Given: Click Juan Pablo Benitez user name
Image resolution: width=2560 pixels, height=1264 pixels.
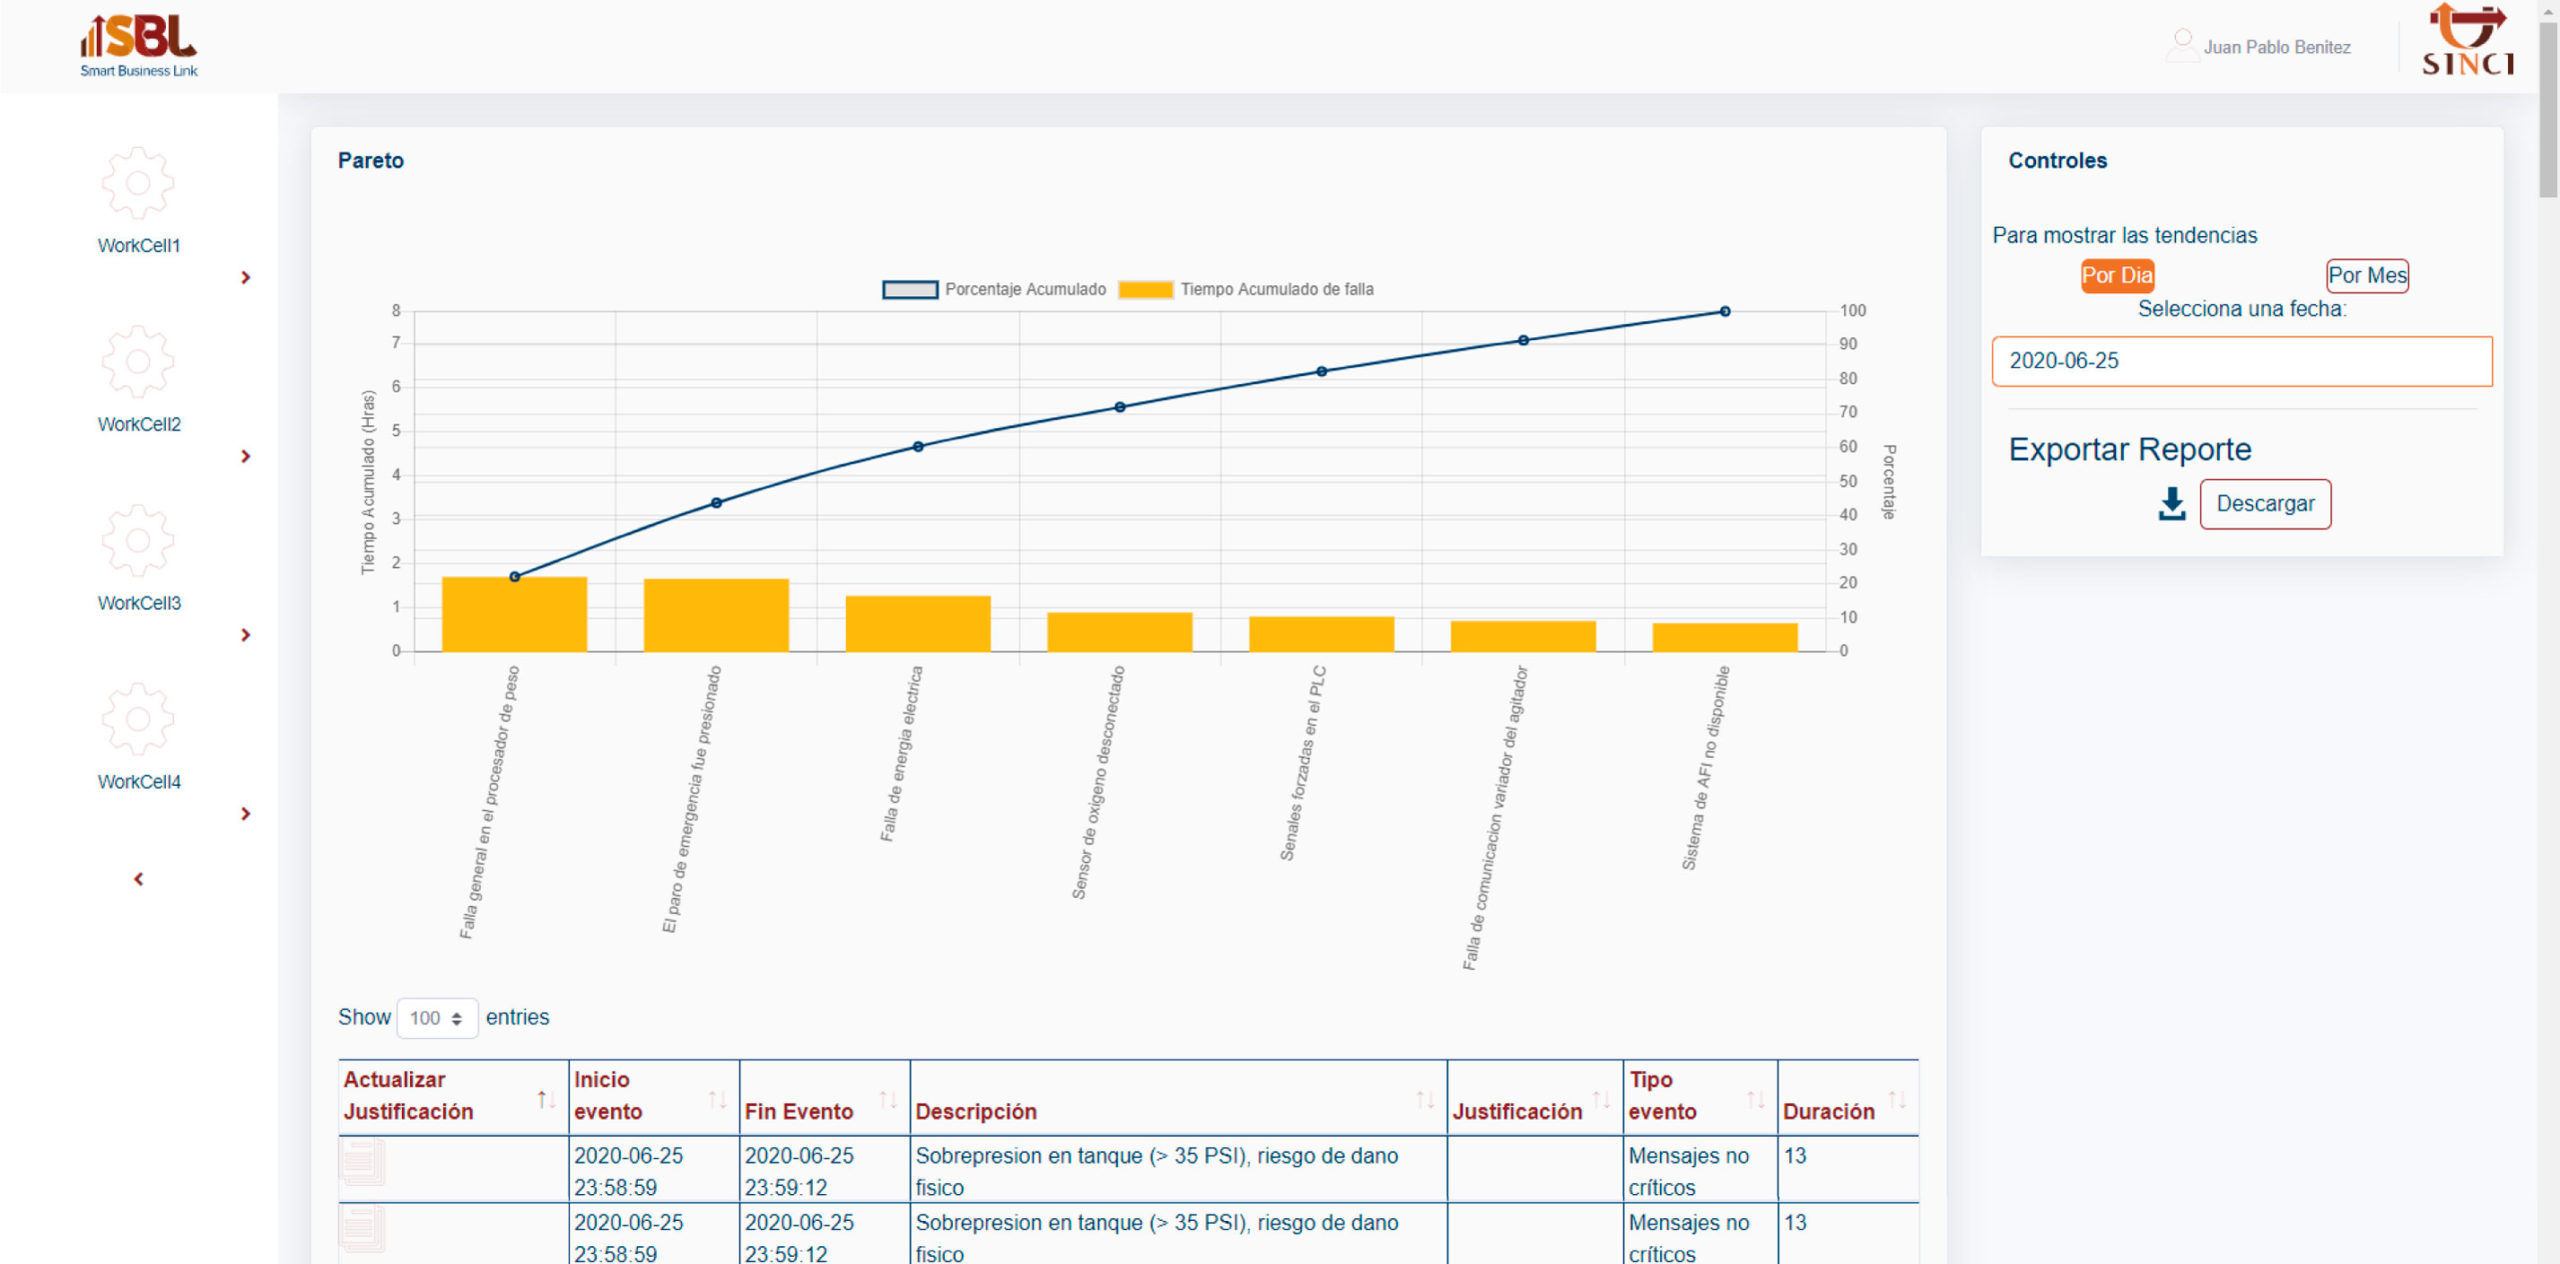Looking at the screenshot, I should click(2277, 47).
